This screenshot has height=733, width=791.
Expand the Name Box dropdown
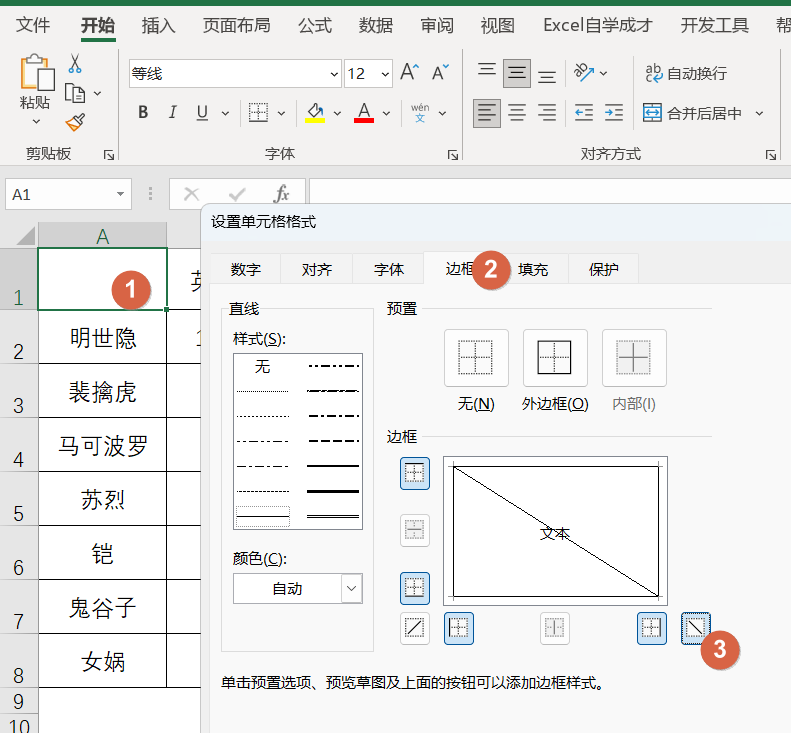coord(120,194)
